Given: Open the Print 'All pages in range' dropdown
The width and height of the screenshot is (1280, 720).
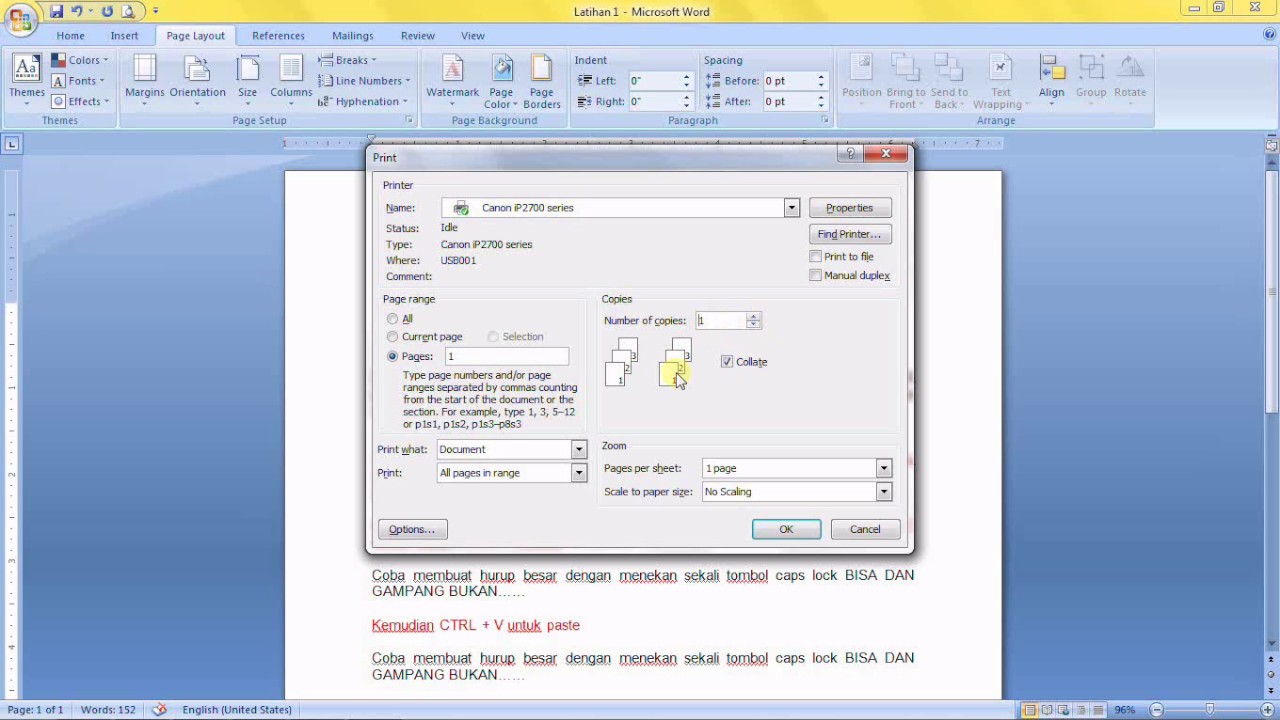Looking at the screenshot, I should (x=578, y=473).
